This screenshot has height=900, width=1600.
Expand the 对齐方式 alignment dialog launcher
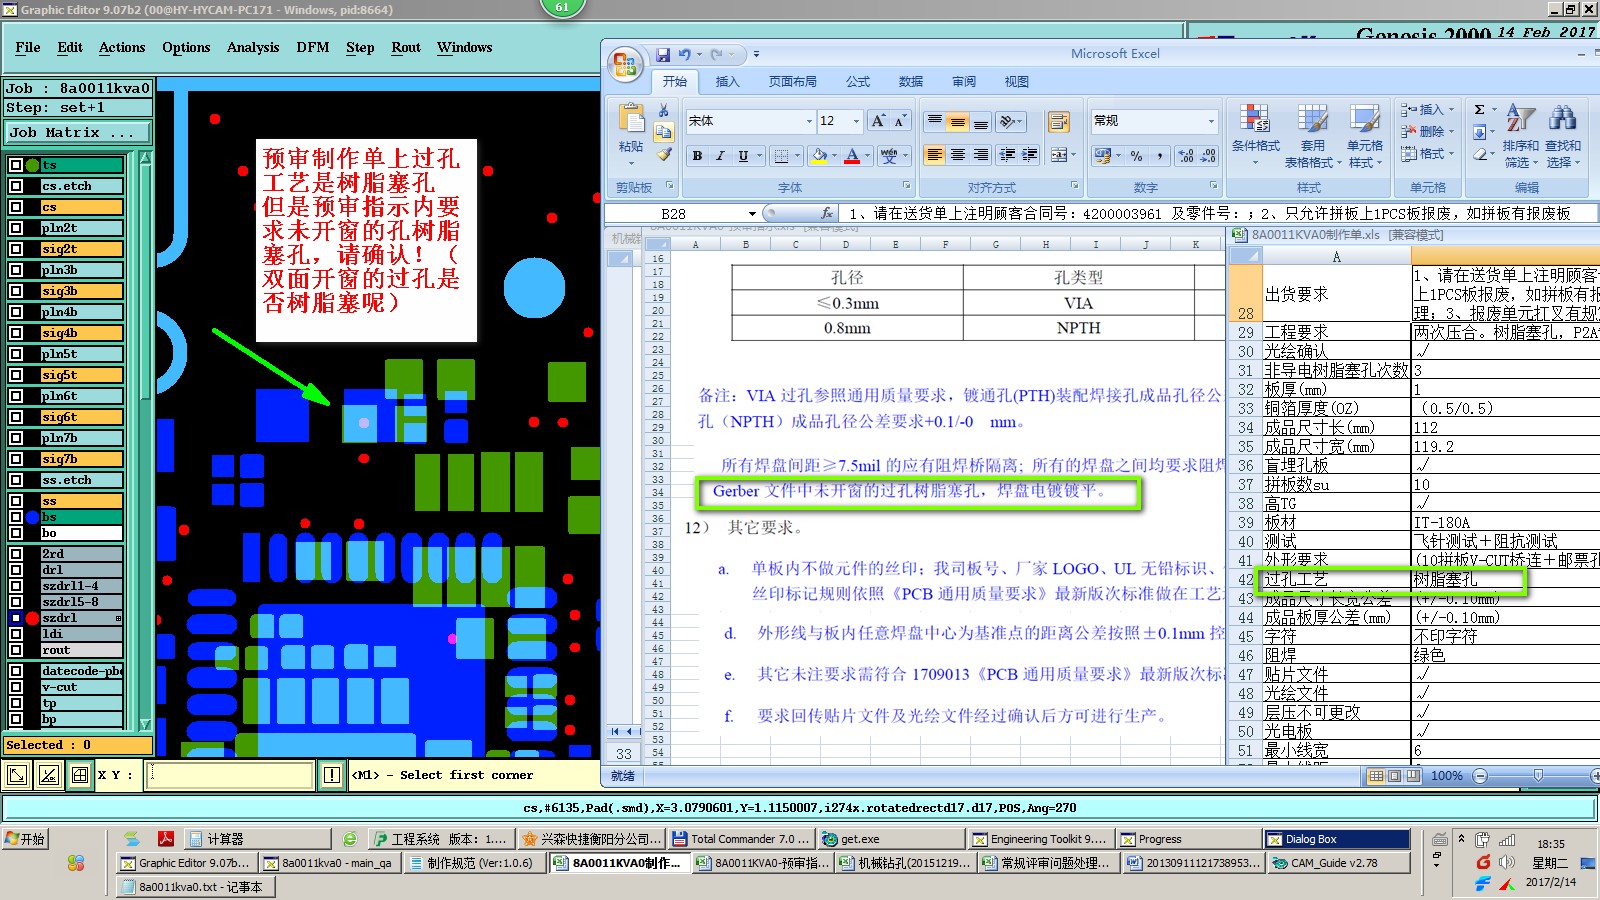pyautogui.click(x=1075, y=186)
